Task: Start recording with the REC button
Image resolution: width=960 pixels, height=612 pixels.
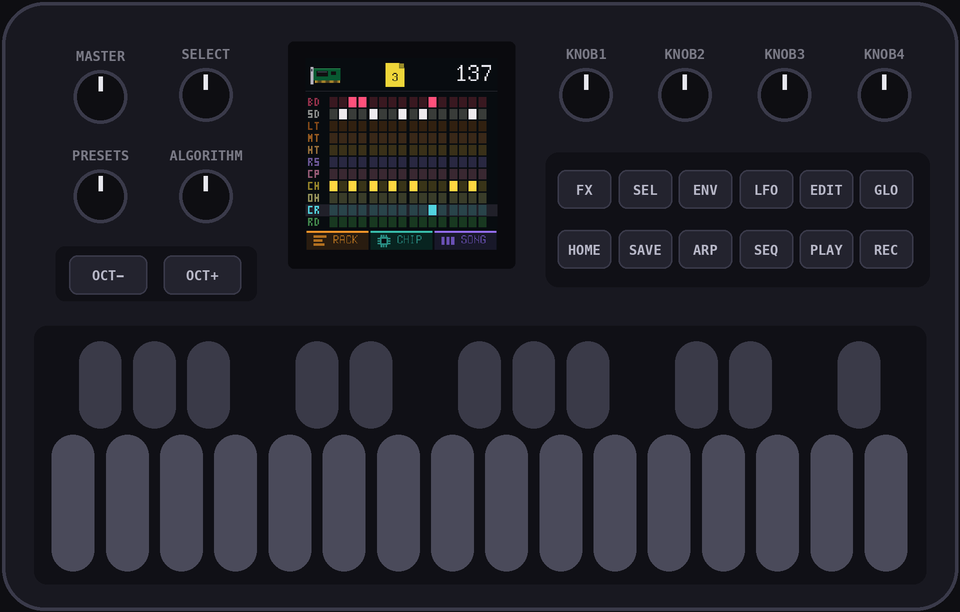Action: coord(886,250)
